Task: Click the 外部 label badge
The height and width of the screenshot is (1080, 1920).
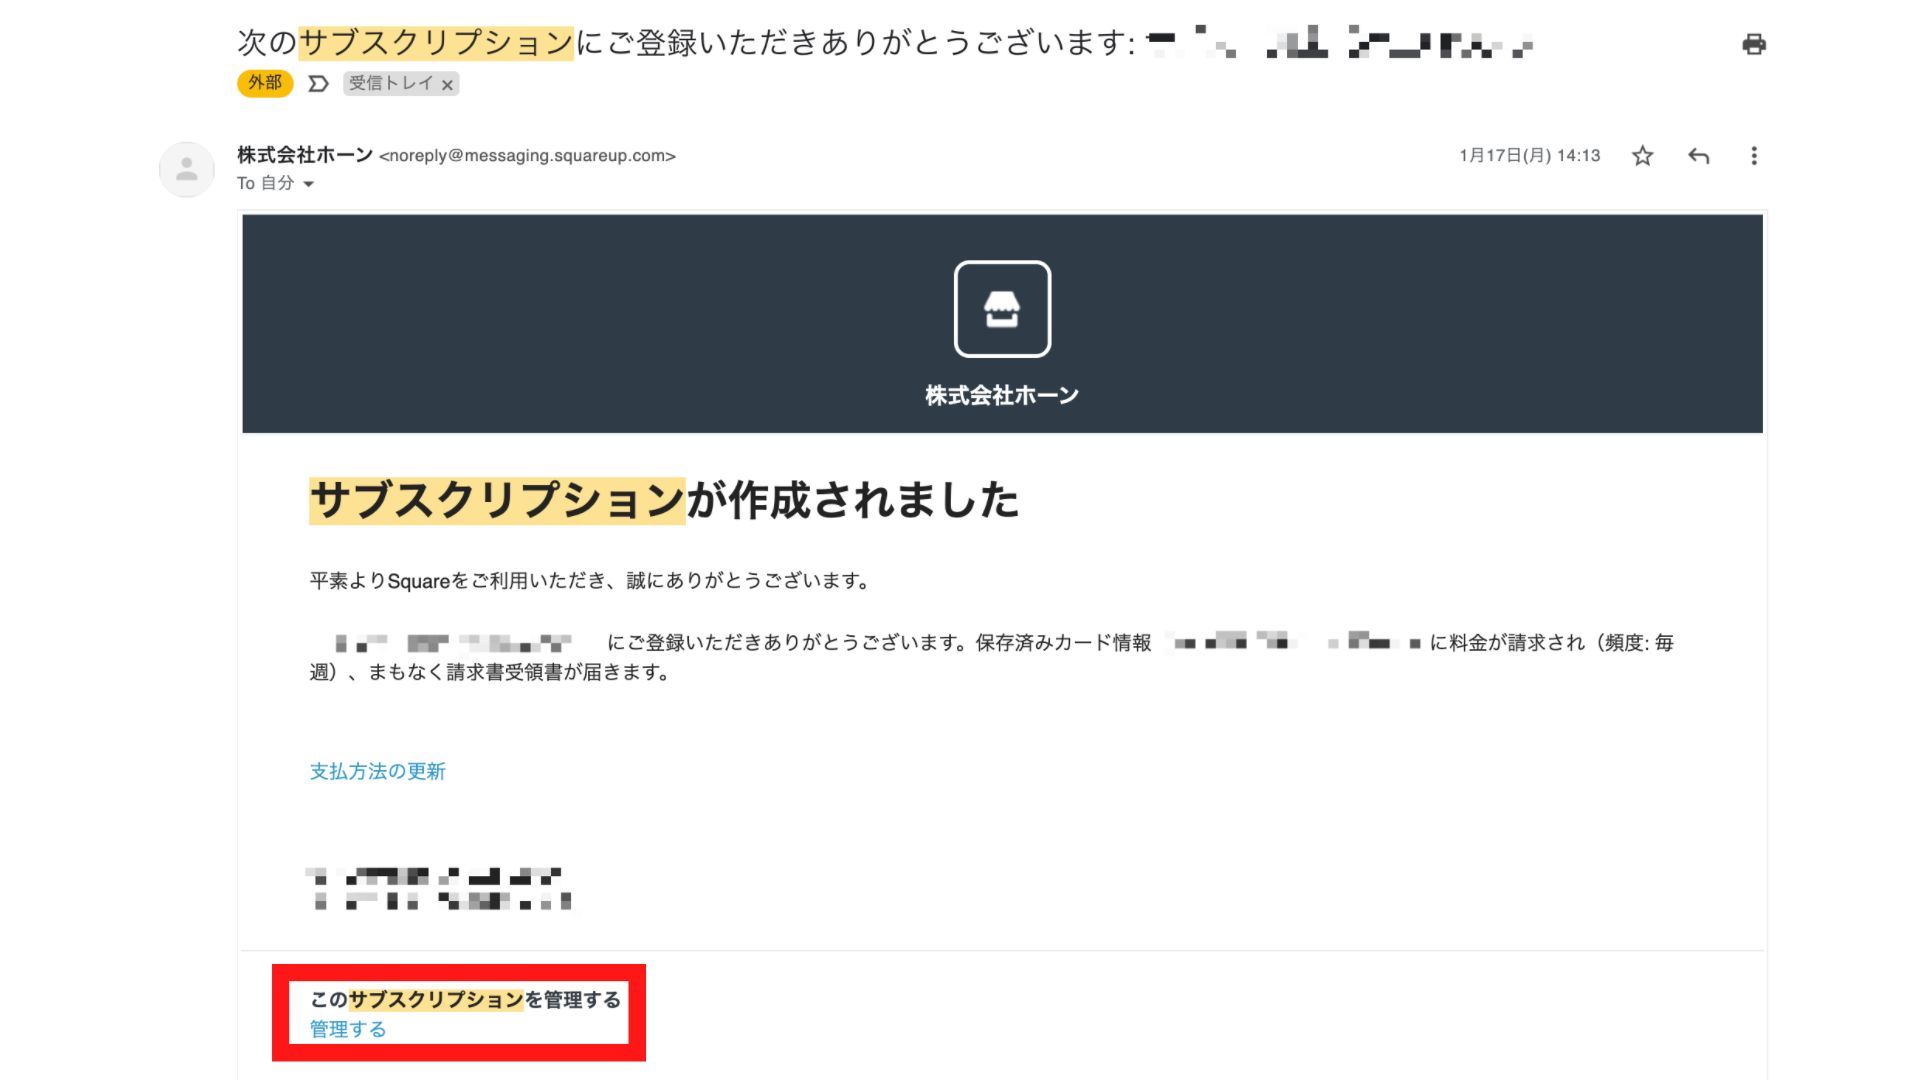Action: [265, 83]
